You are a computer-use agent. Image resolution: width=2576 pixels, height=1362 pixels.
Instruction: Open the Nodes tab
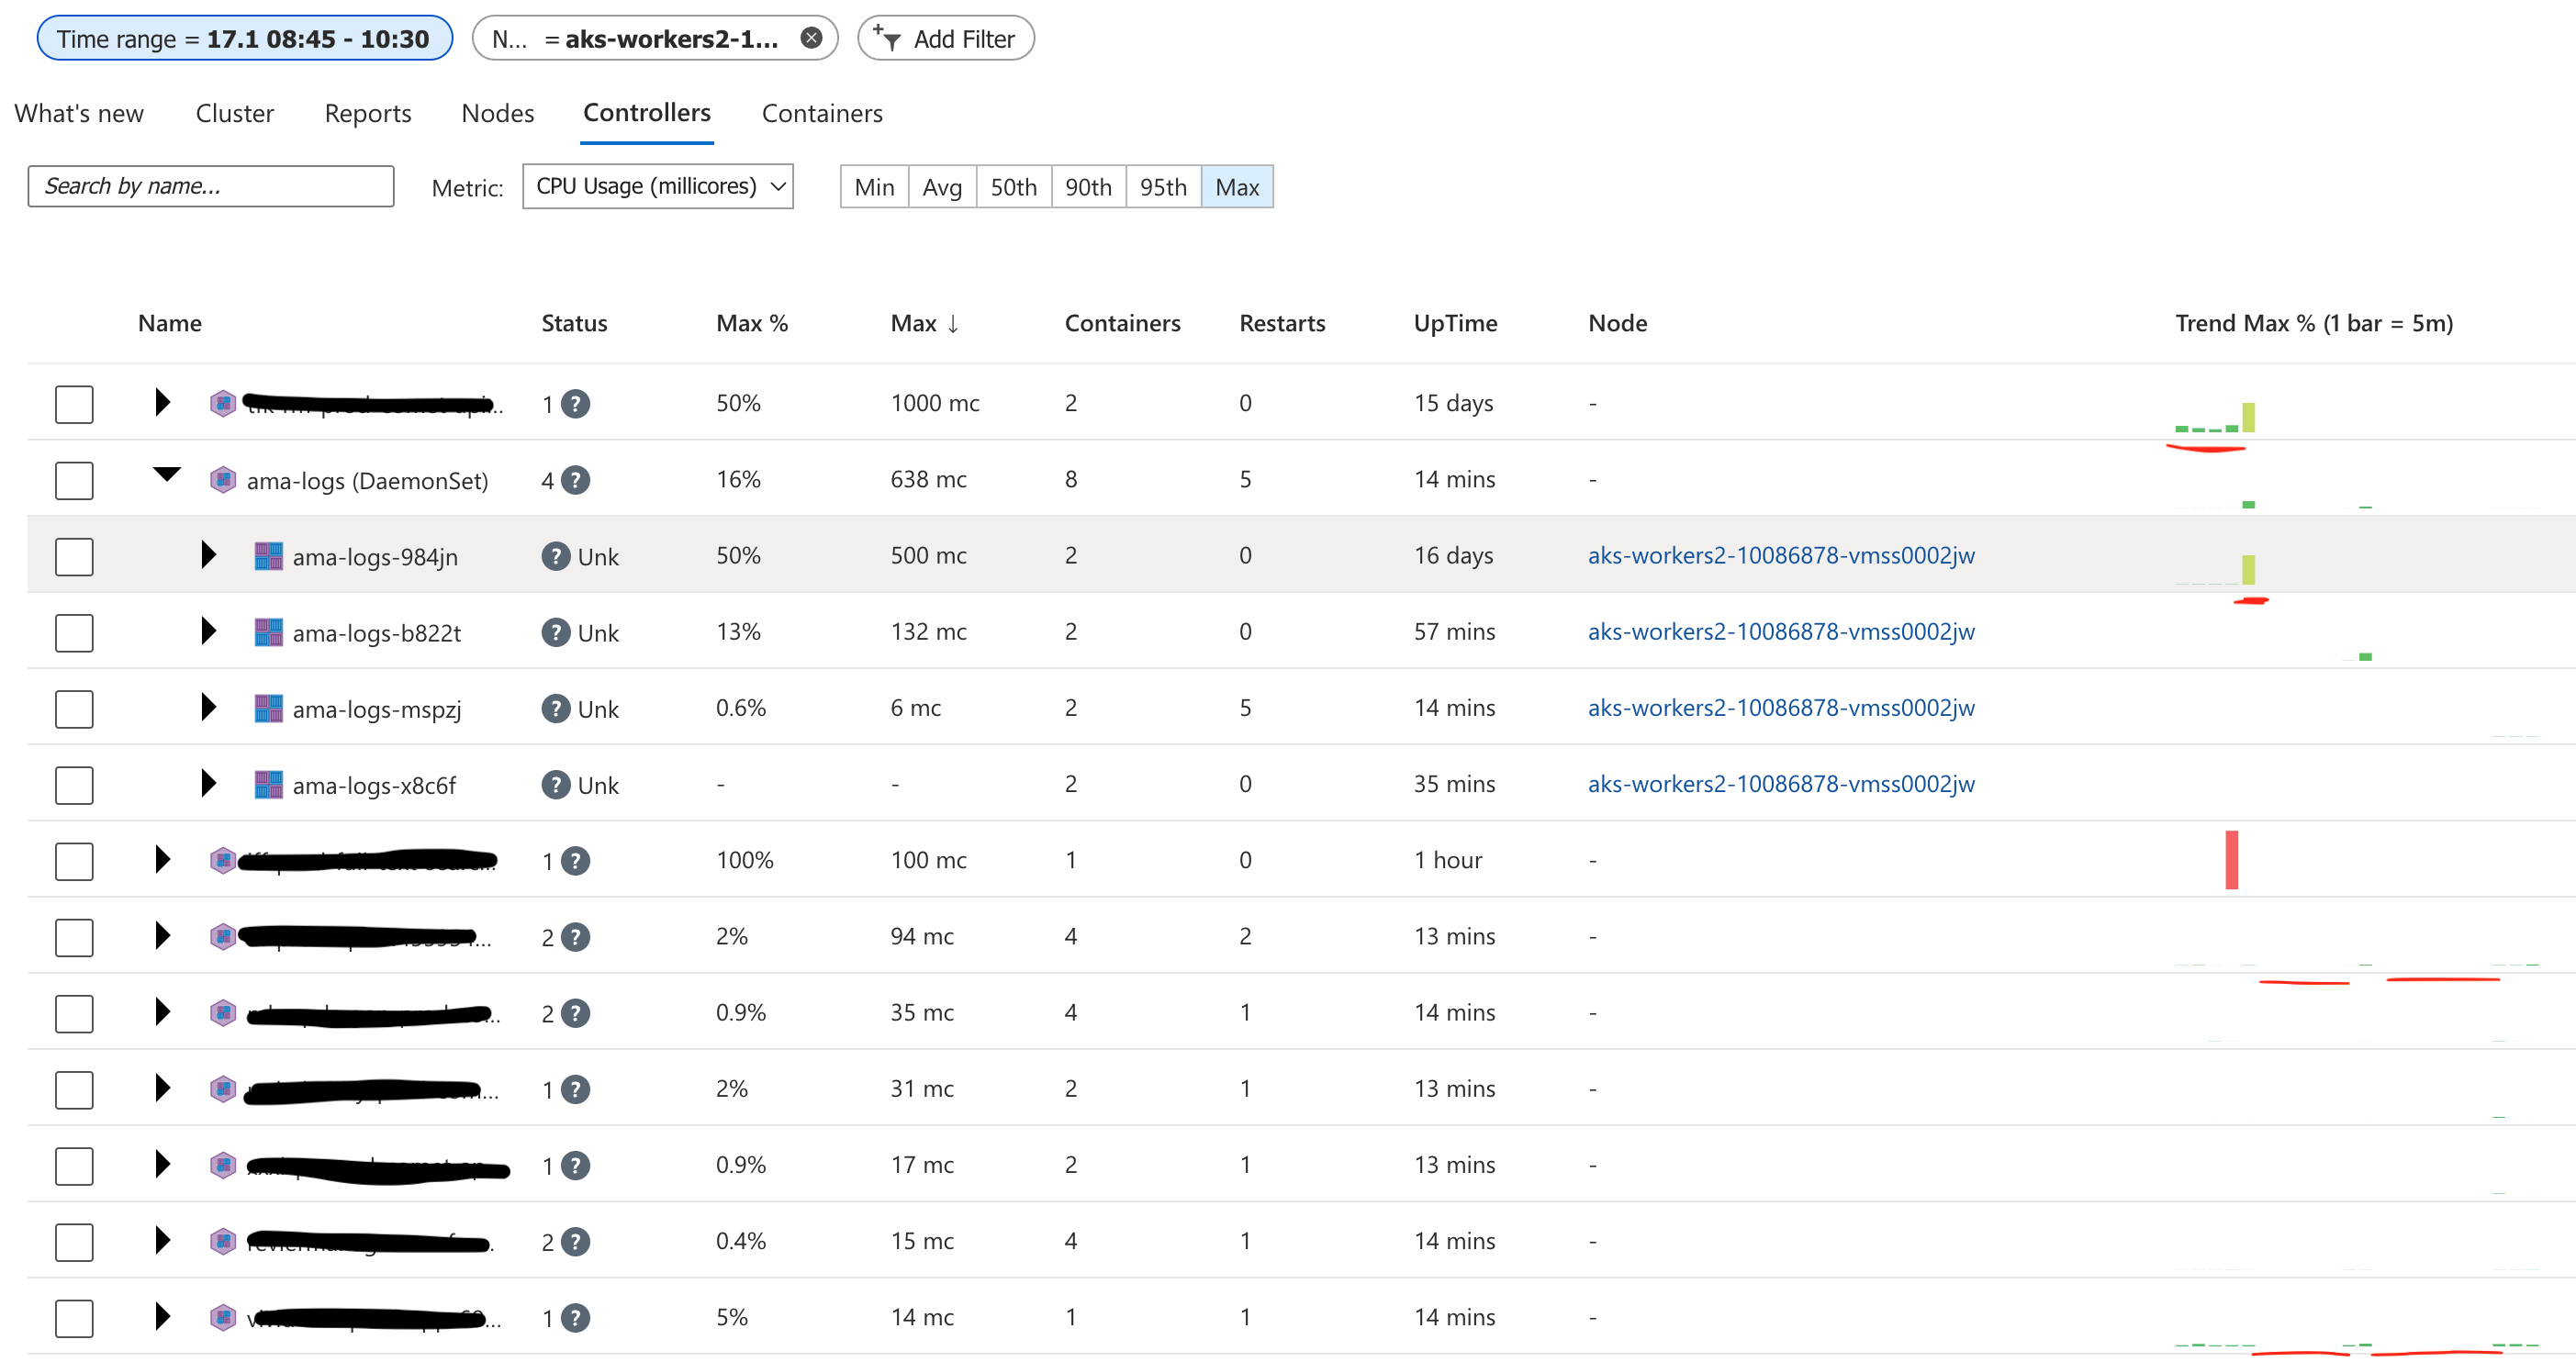click(497, 113)
